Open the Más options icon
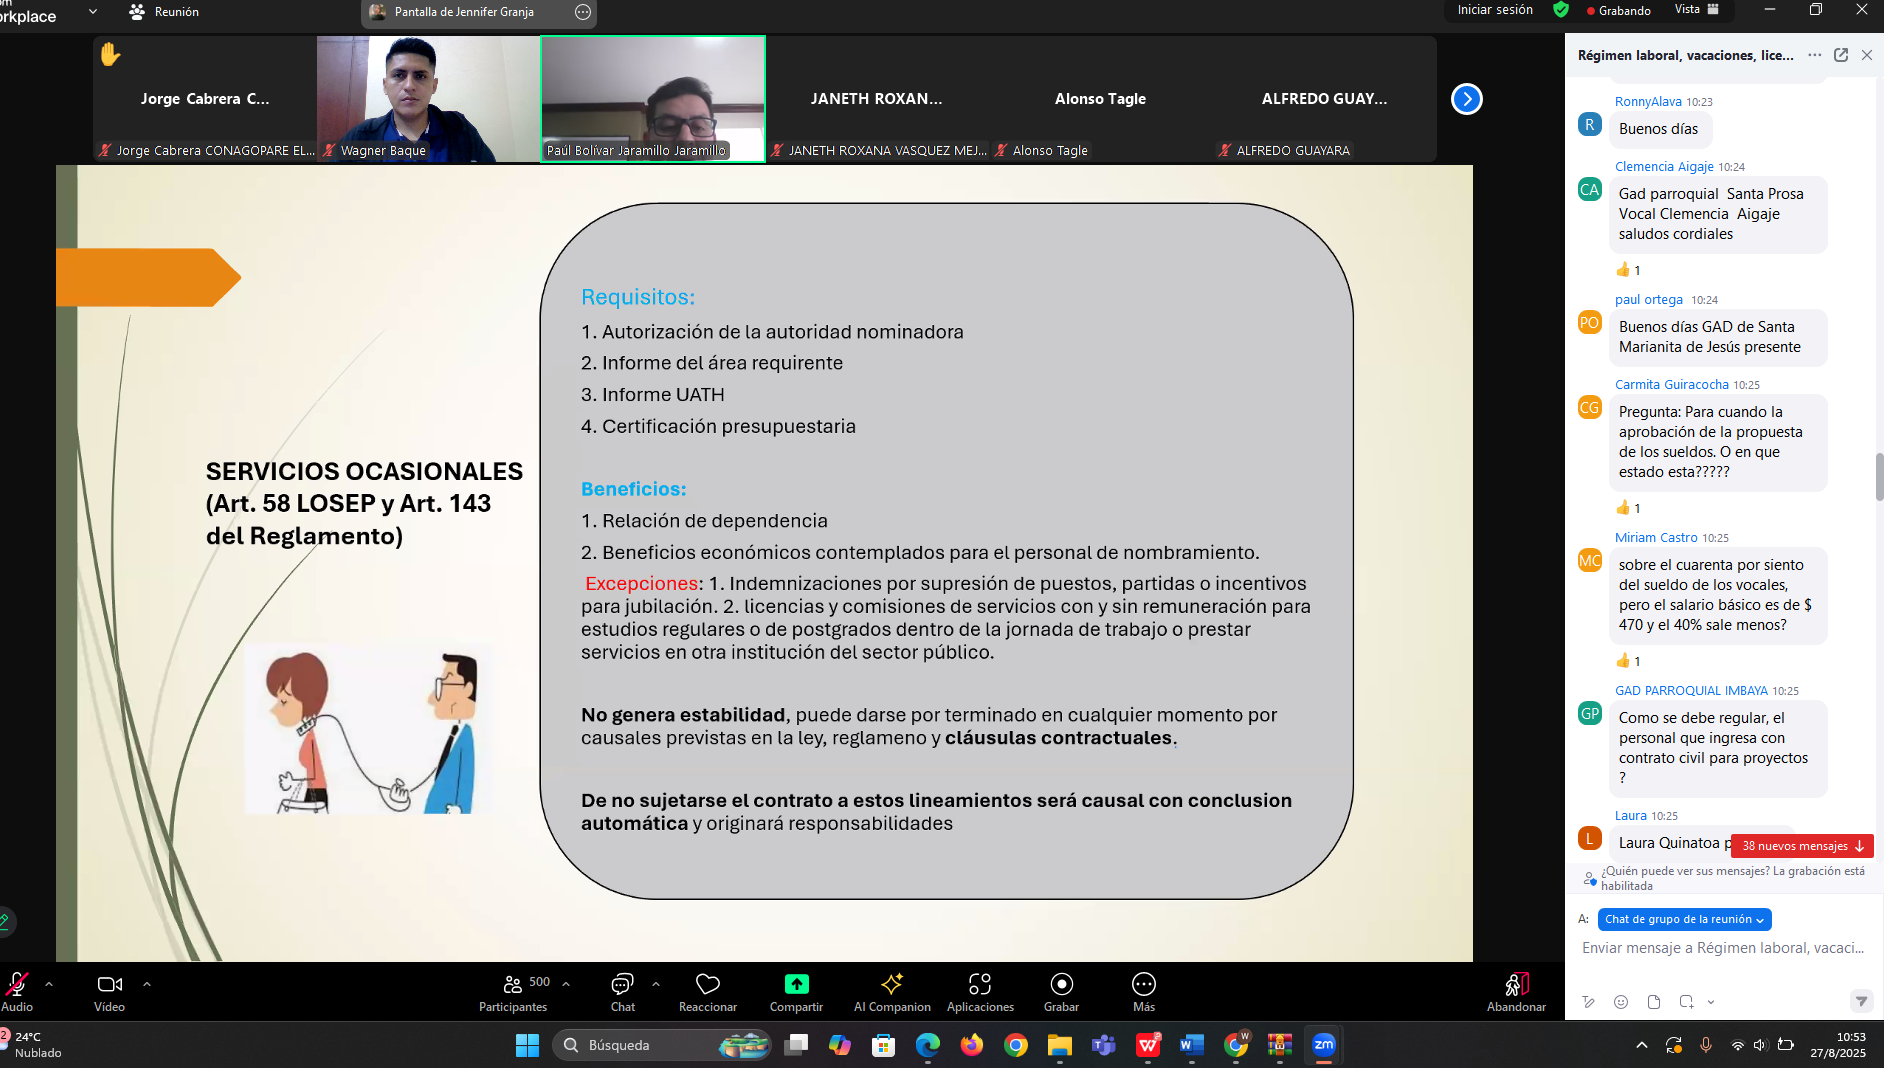 tap(1143, 985)
